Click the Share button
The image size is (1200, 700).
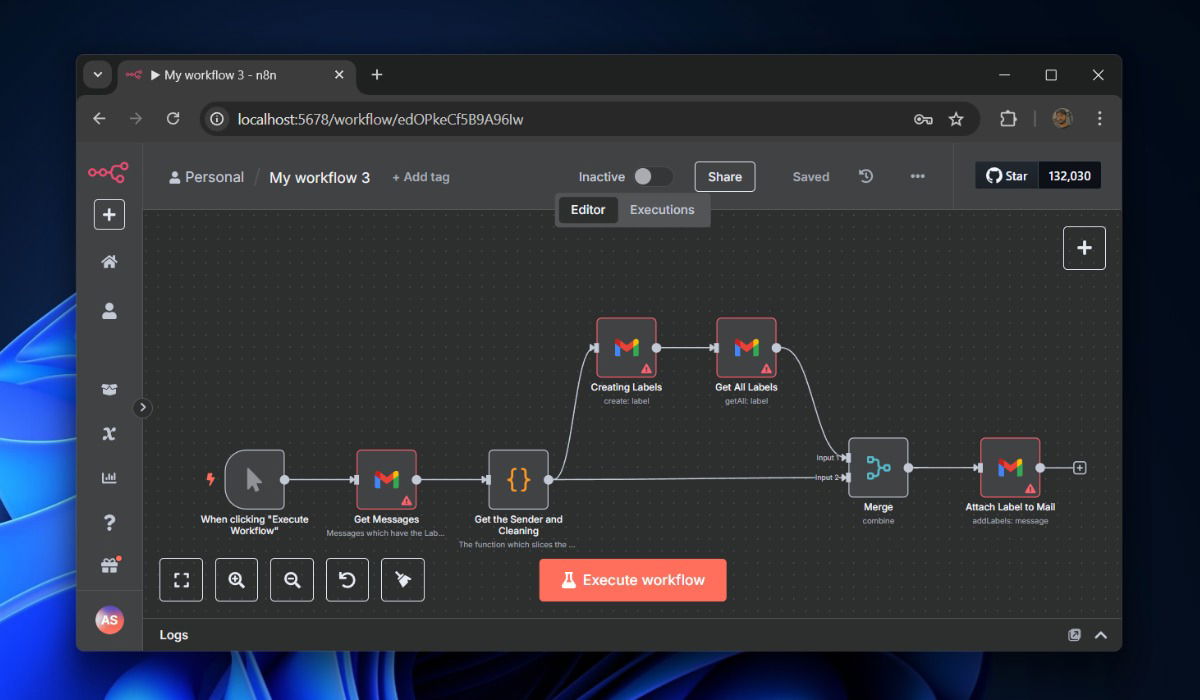click(x=724, y=176)
